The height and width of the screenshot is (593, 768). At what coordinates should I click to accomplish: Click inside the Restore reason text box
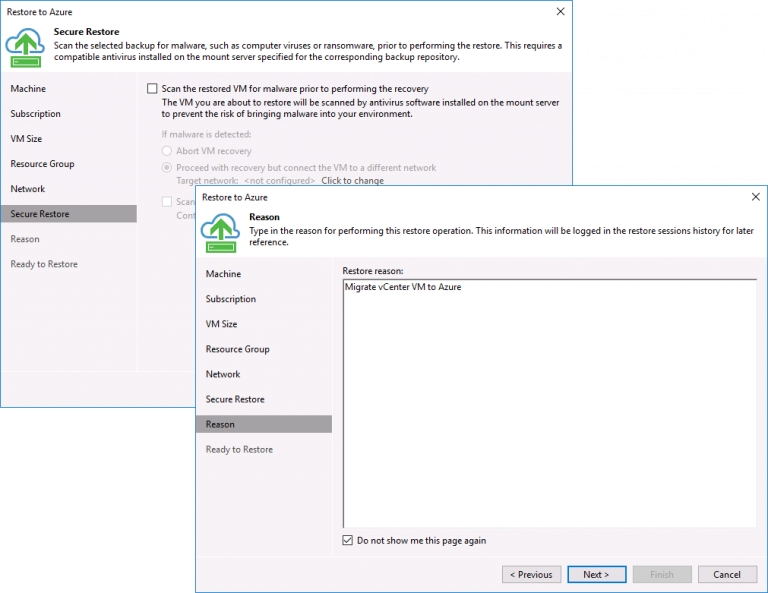[x=550, y=403]
